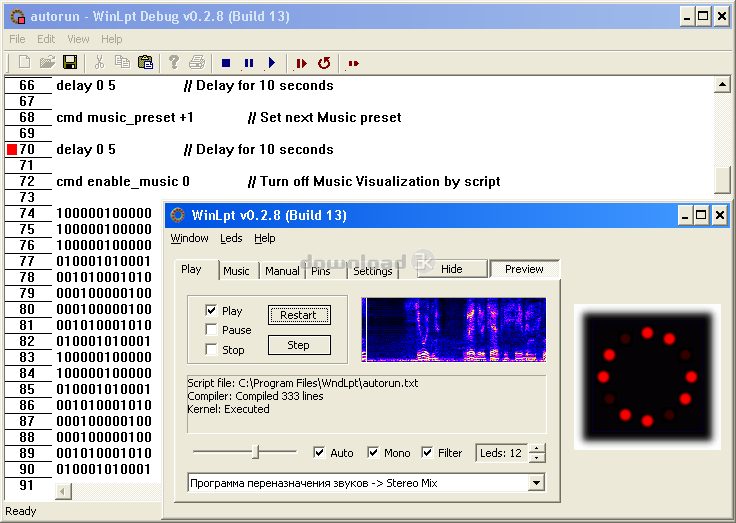Click 'Compiler: Compiled 333 lines' text
The width and height of the screenshot is (736, 523).
coord(255,396)
